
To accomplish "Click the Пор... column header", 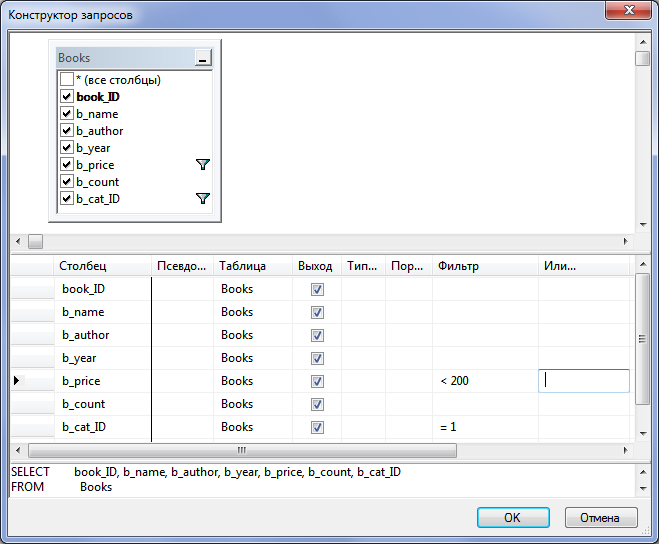I will click(409, 266).
